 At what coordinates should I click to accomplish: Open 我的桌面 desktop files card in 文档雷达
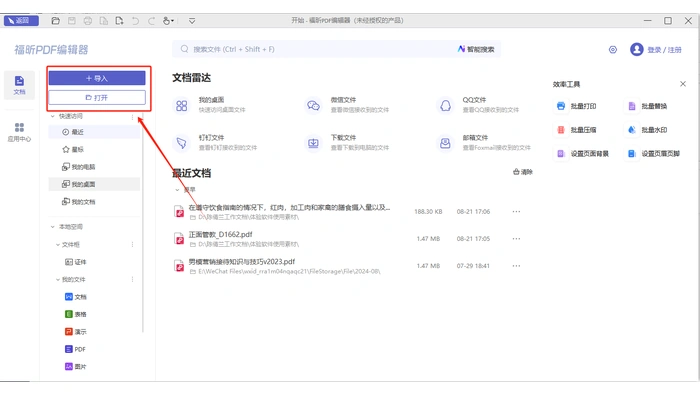click(x=210, y=105)
